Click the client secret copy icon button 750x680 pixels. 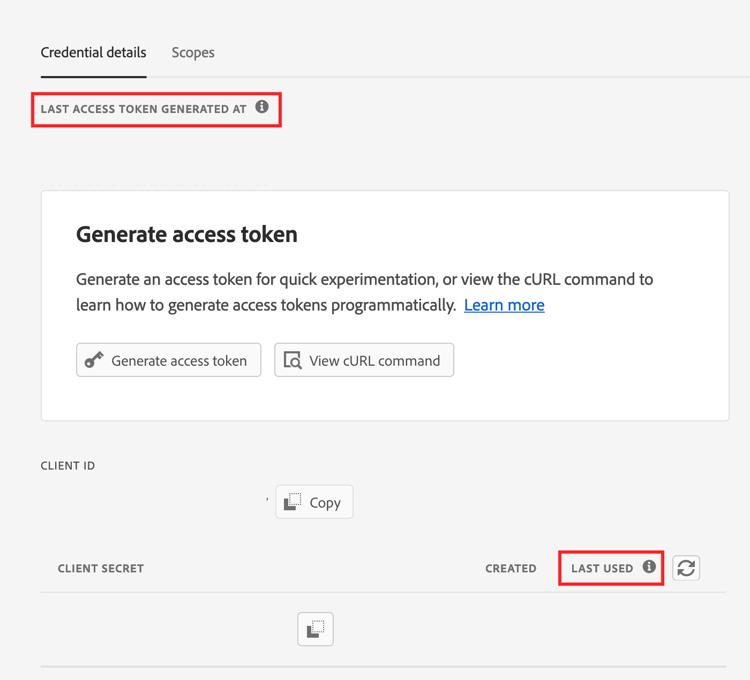click(315, 629)
